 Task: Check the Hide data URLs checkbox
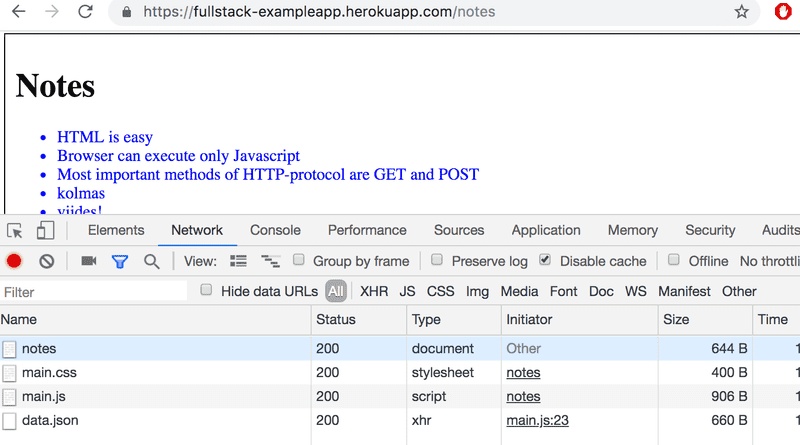(x=206, y=290)
